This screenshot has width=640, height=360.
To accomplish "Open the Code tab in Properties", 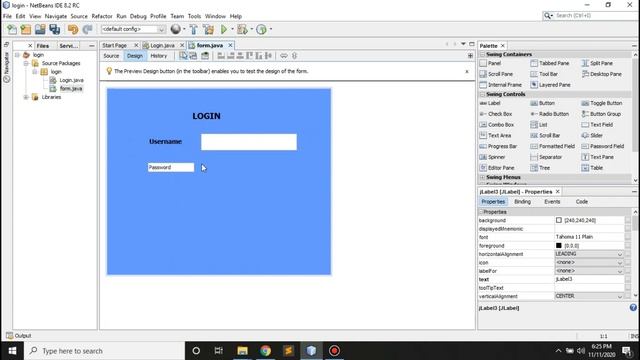I will (x=582, y=202).
